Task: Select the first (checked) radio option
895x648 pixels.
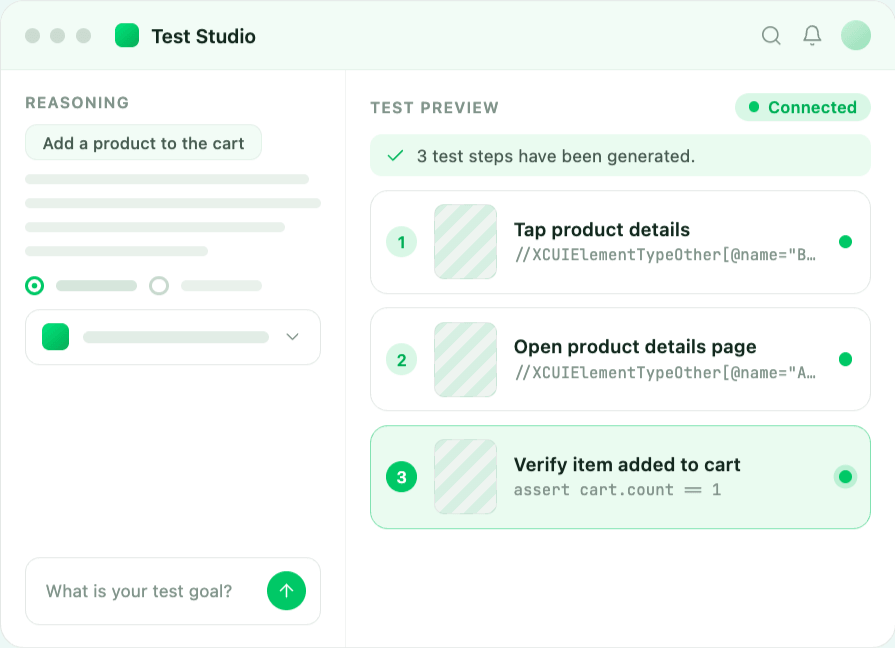Action: click(x=35, y=285)
